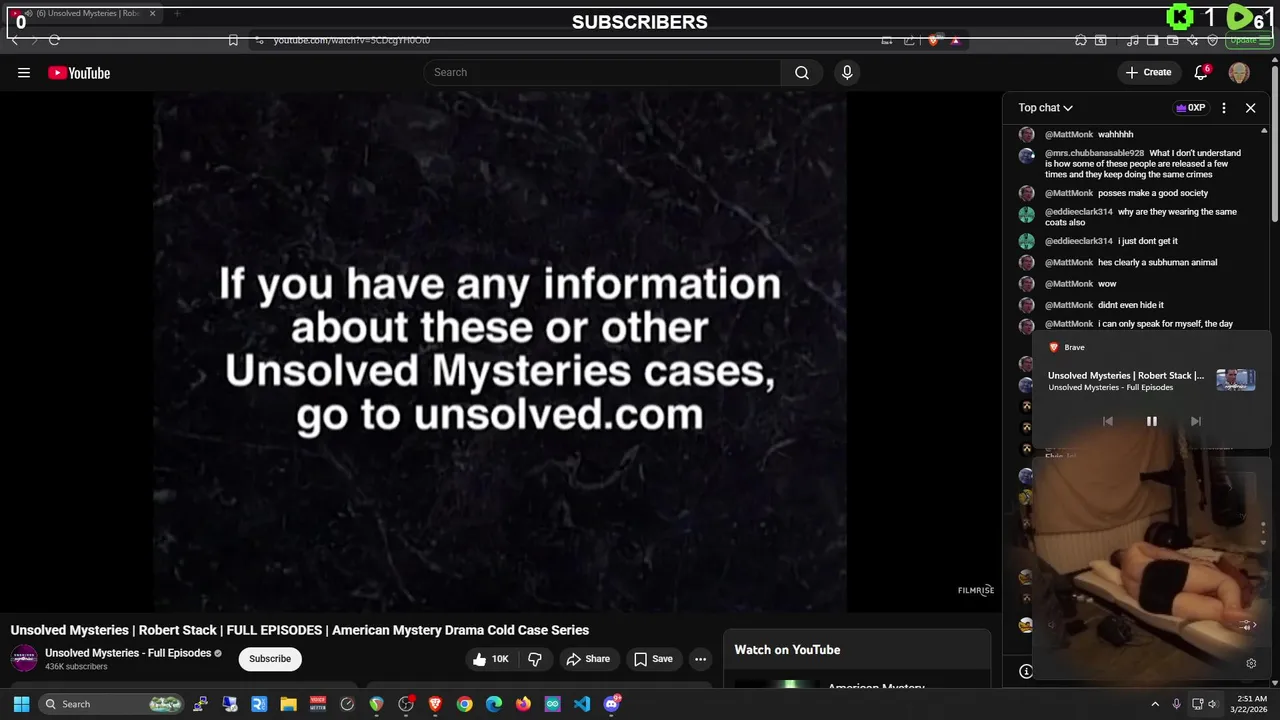
Task: Open live chat options three-dot menu
Action: point(1224,108)
